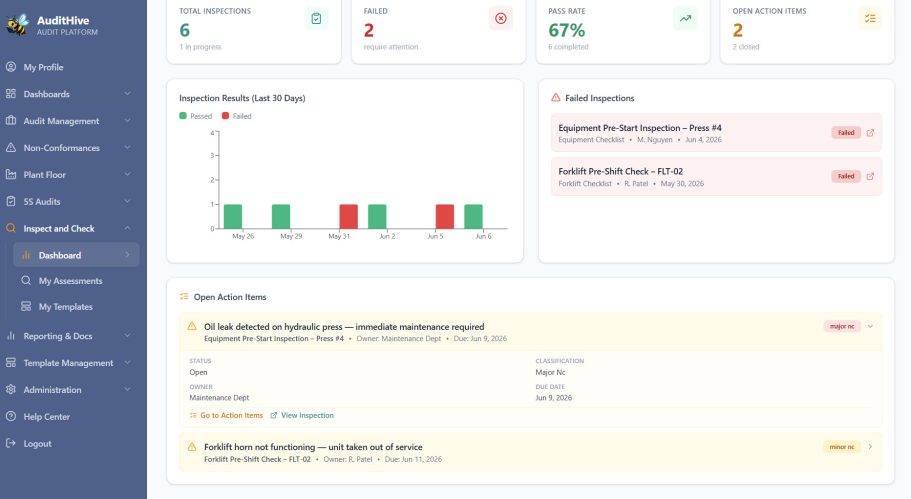This screenshot has width=911, height=499.
Task: Open My Profile menu item
Action: [71, 67]
